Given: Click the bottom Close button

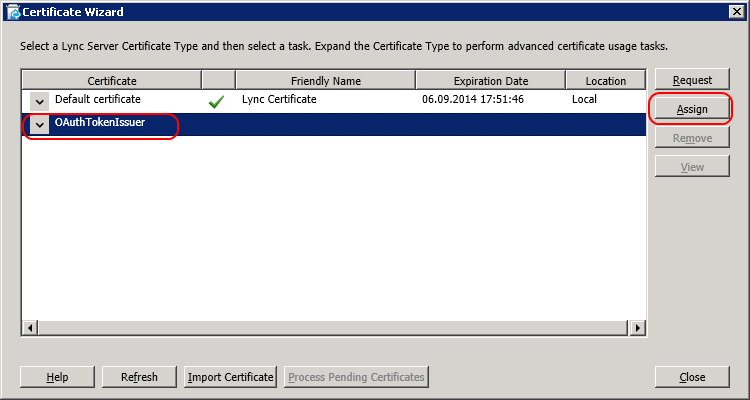Looking at the screenshot, I should tap(692, 377).
